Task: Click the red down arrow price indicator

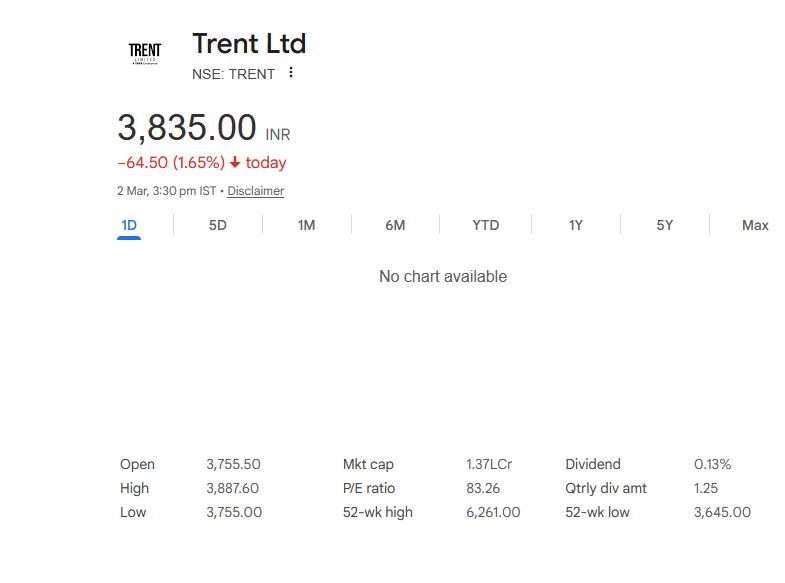Action: tap(235, 163)
